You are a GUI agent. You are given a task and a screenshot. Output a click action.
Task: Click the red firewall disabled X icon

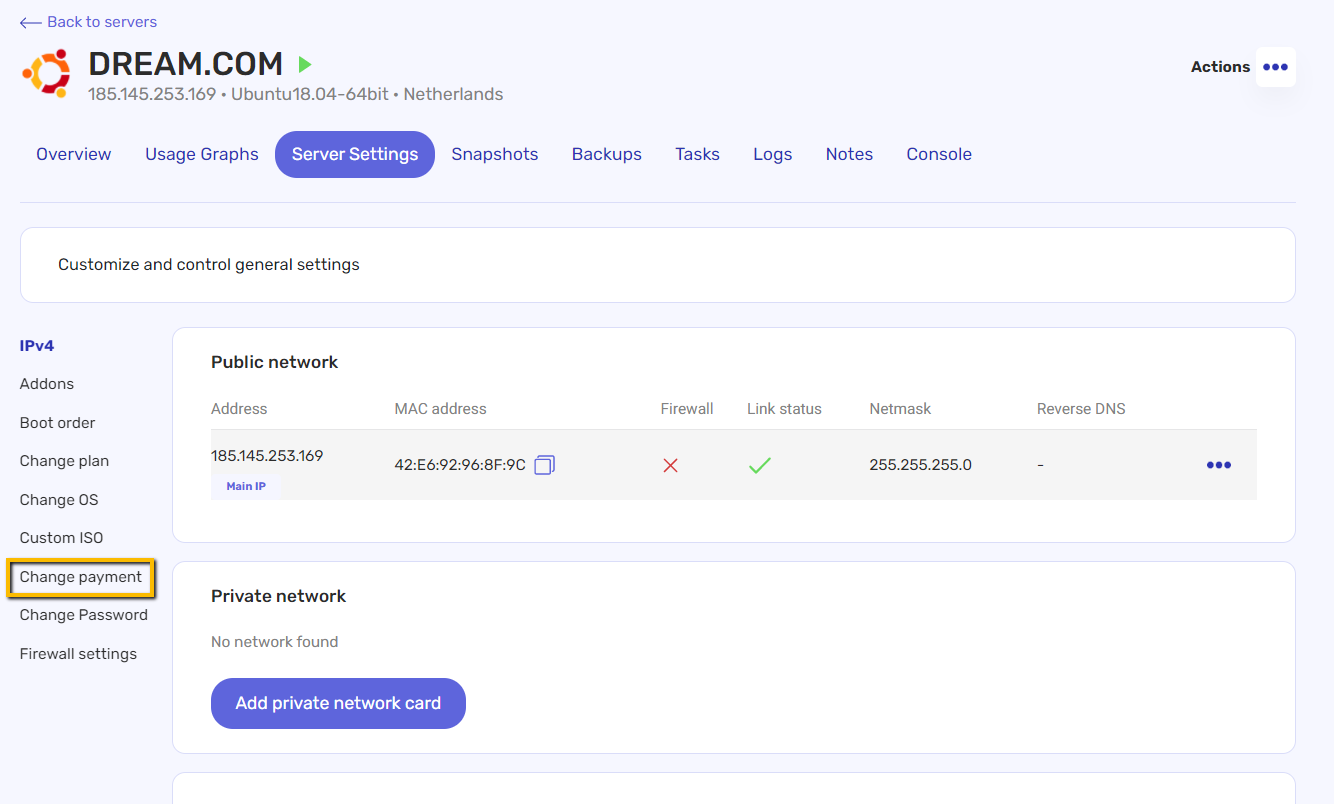[670, 465]
